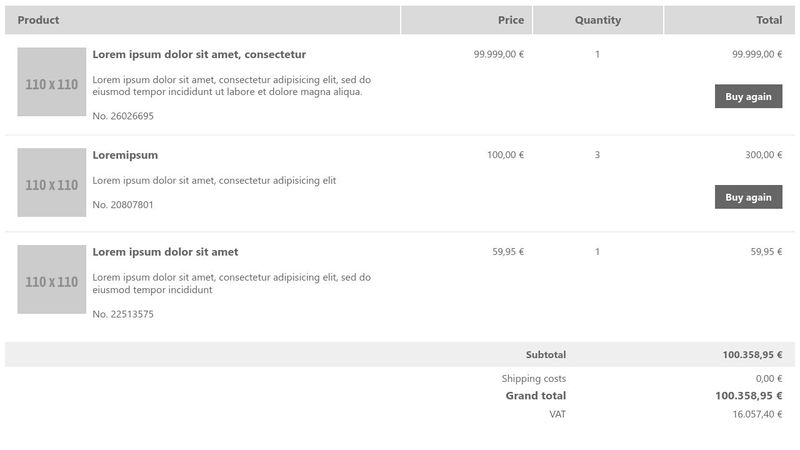
Task: Click the VAT amount 16.057,40 €
Action: tap(757, 414)
